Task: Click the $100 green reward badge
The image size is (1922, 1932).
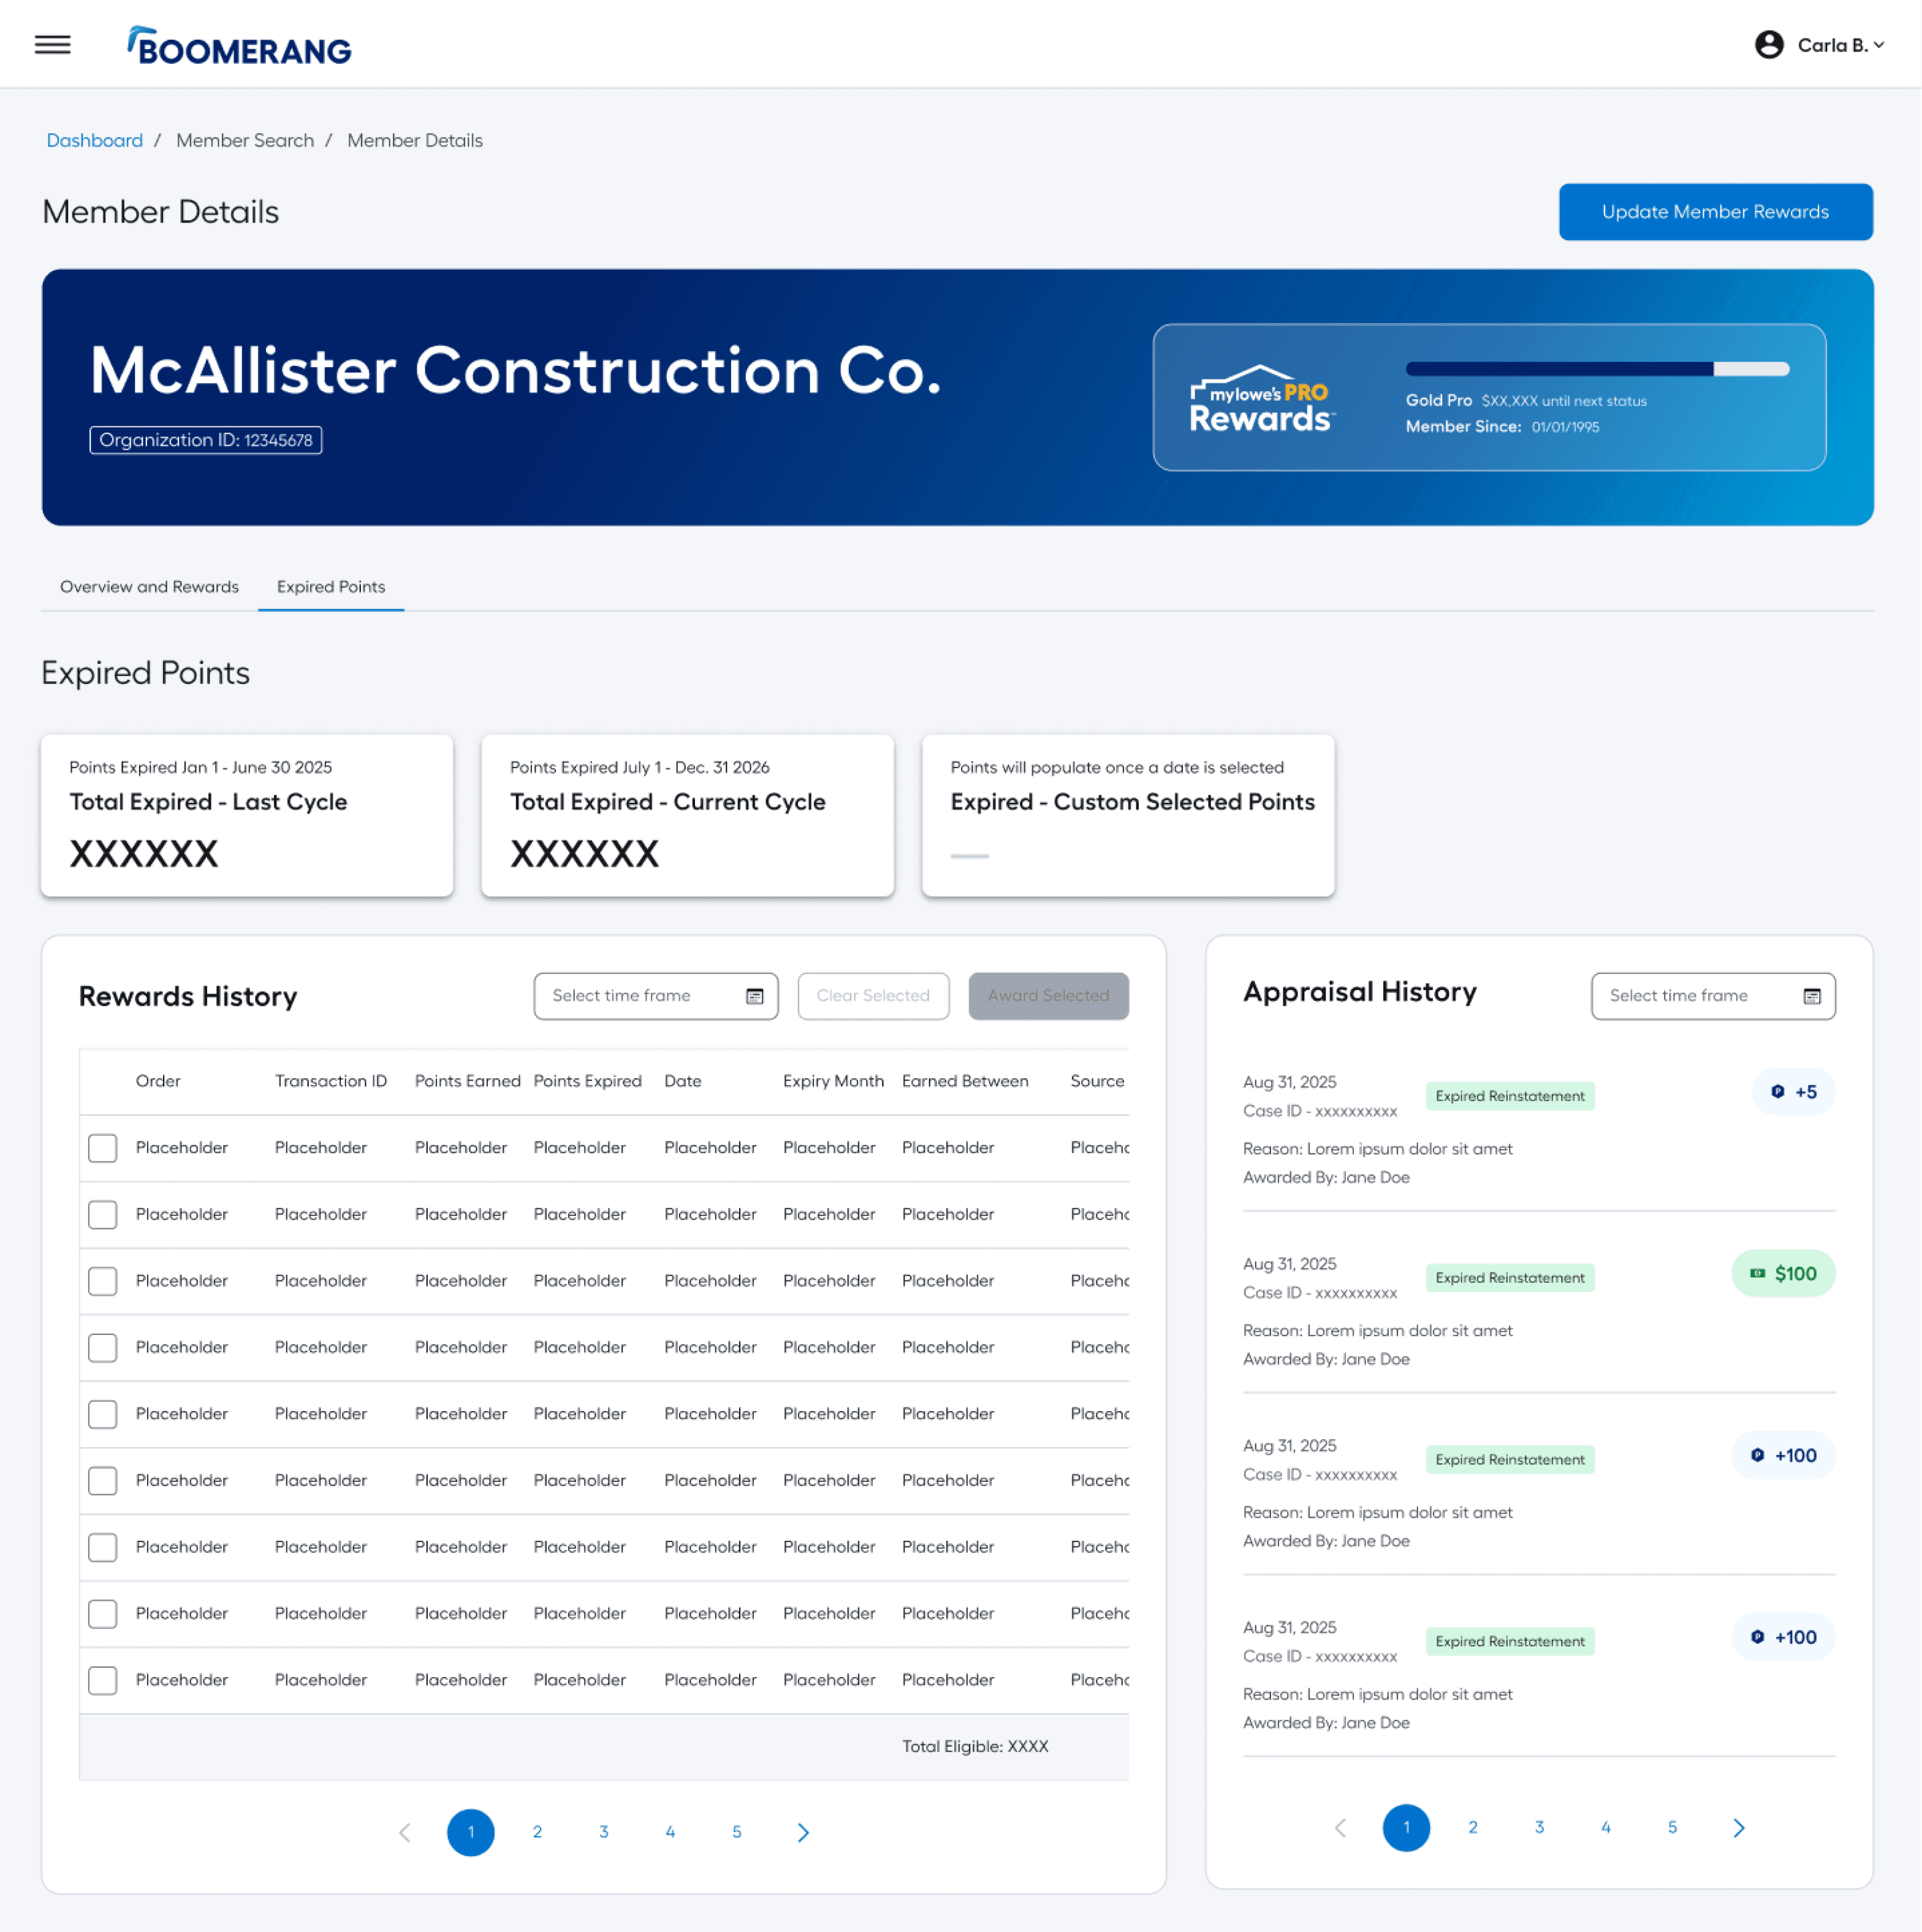Action: tap(1783, 1273)
